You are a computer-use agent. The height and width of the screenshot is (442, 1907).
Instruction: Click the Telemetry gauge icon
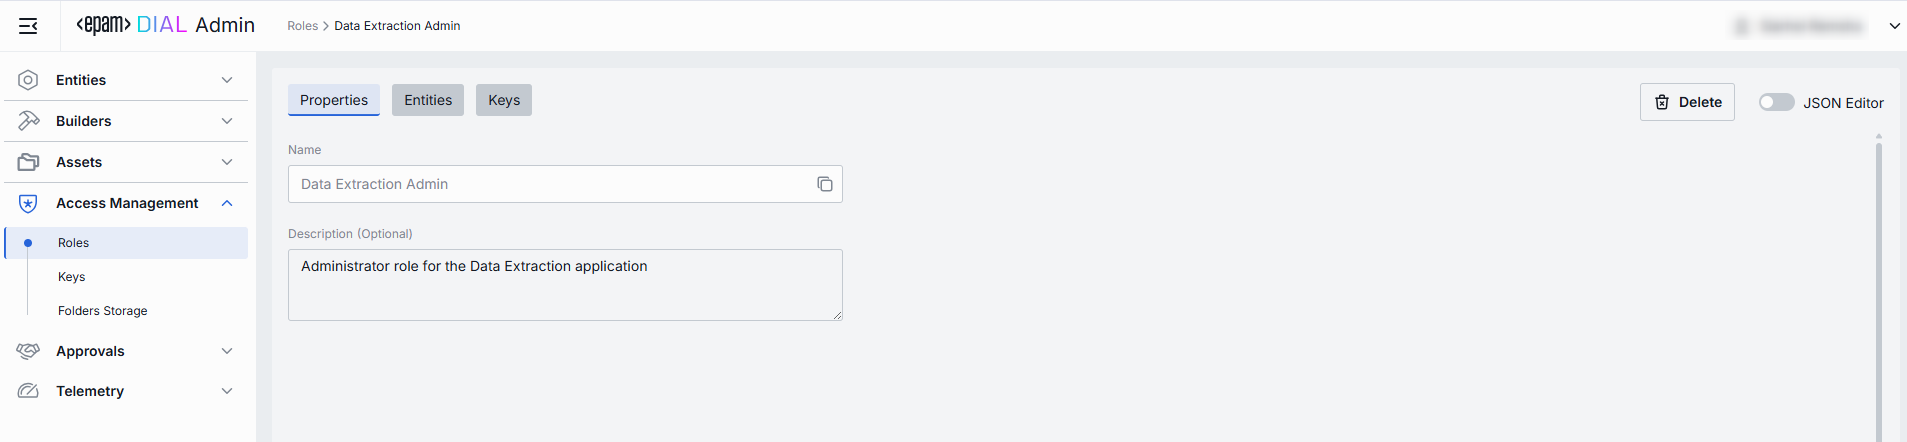28,391
